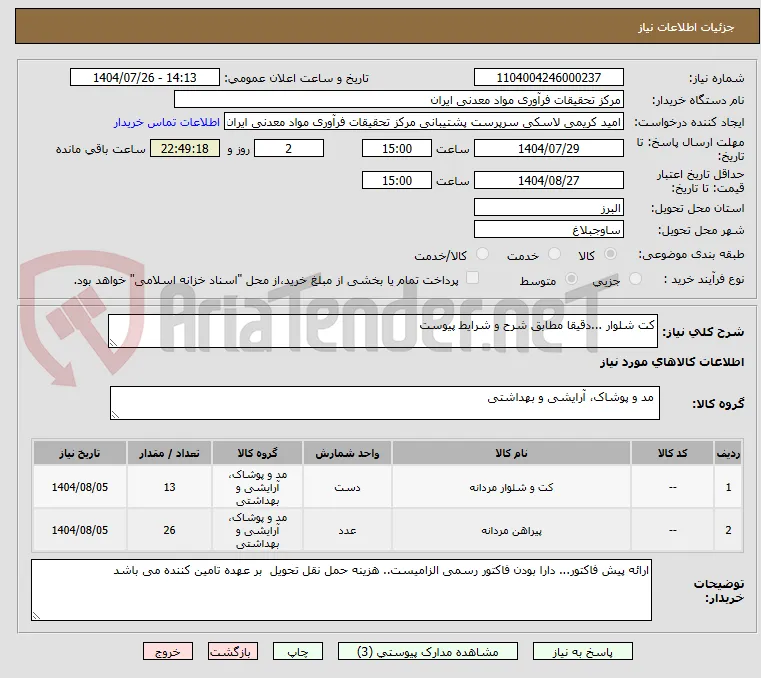Image resolution: width=761 pixels, height=678 pixels.
Task: Click the شرح کلی نیاز description textarea
Action: (x=383, y=331)
